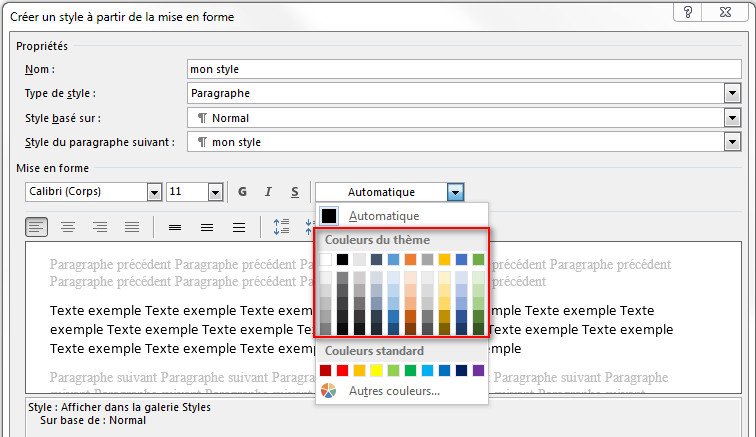Screen dimensions: 756x437
Task: Toggle underline (S) formatting
Action: point(295,192)
